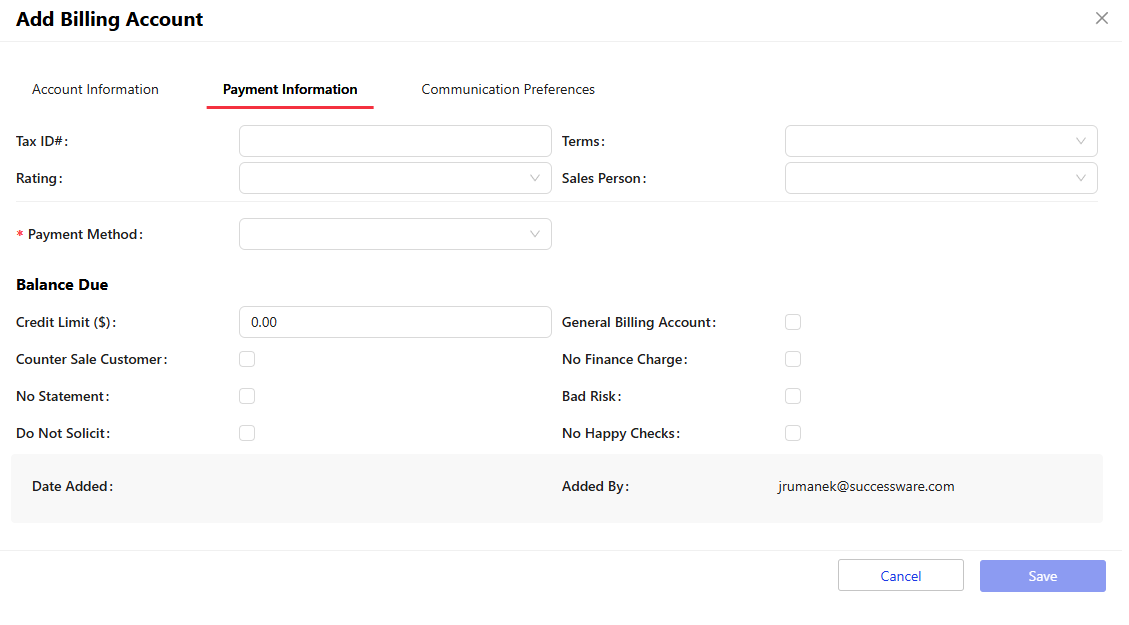Check the No Happy Checks checkbox
The width and height of the screenshot is (1129, 625).
click(x=793, y=433)
